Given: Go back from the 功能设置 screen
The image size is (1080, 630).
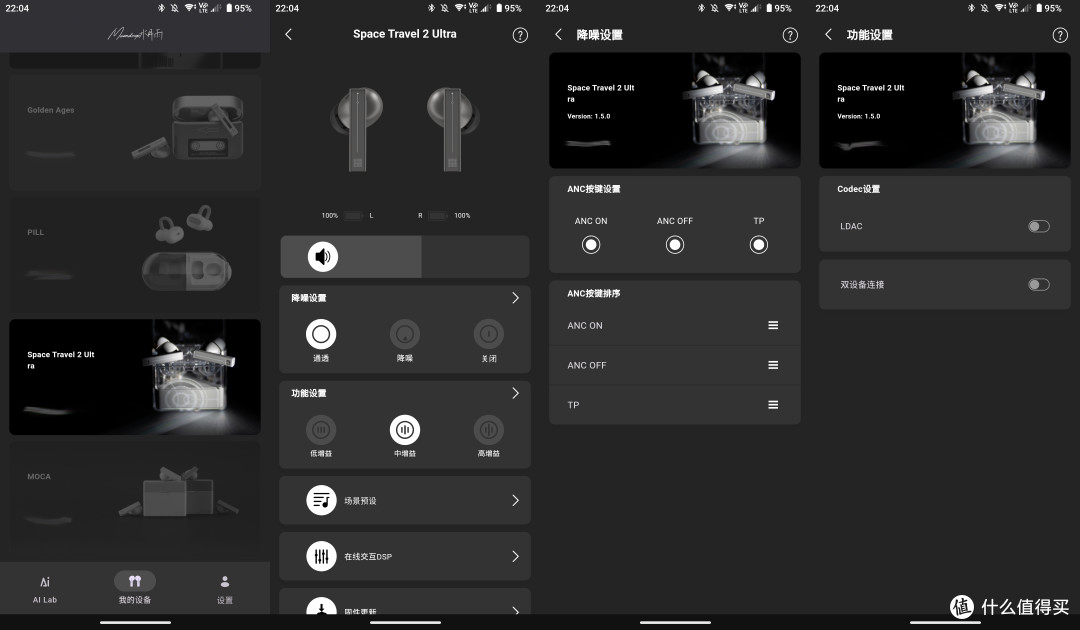Looking at the screenshot, I should [x=829, y=34].
